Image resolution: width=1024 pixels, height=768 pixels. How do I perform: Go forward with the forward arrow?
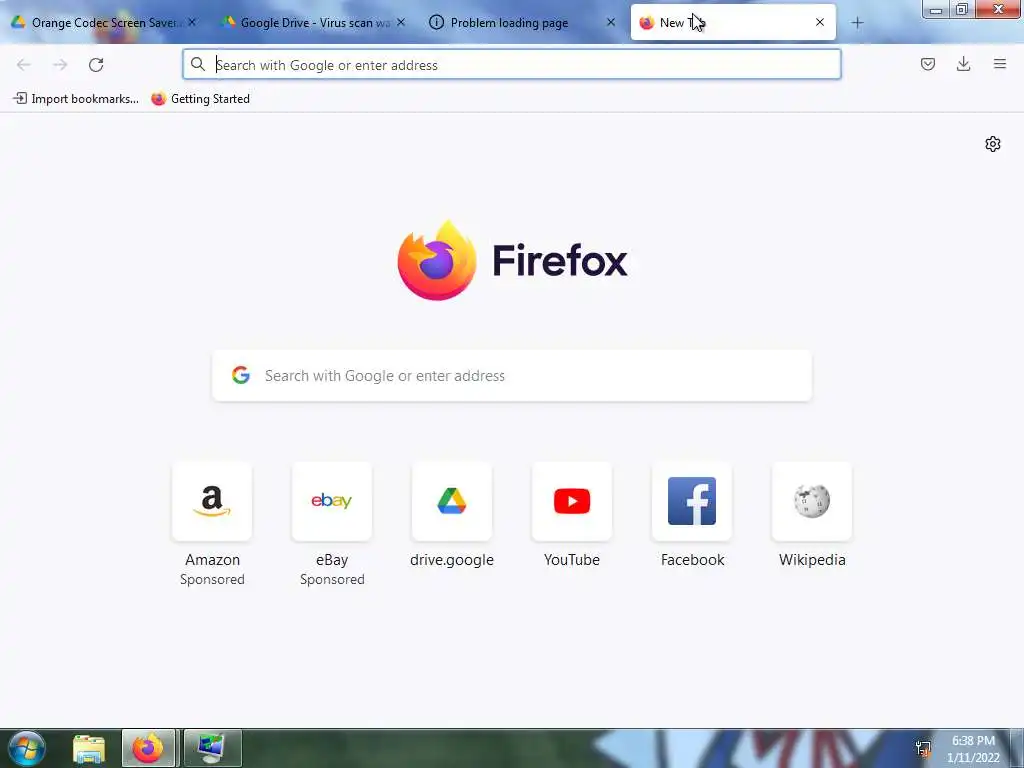(x=60, y=65)
